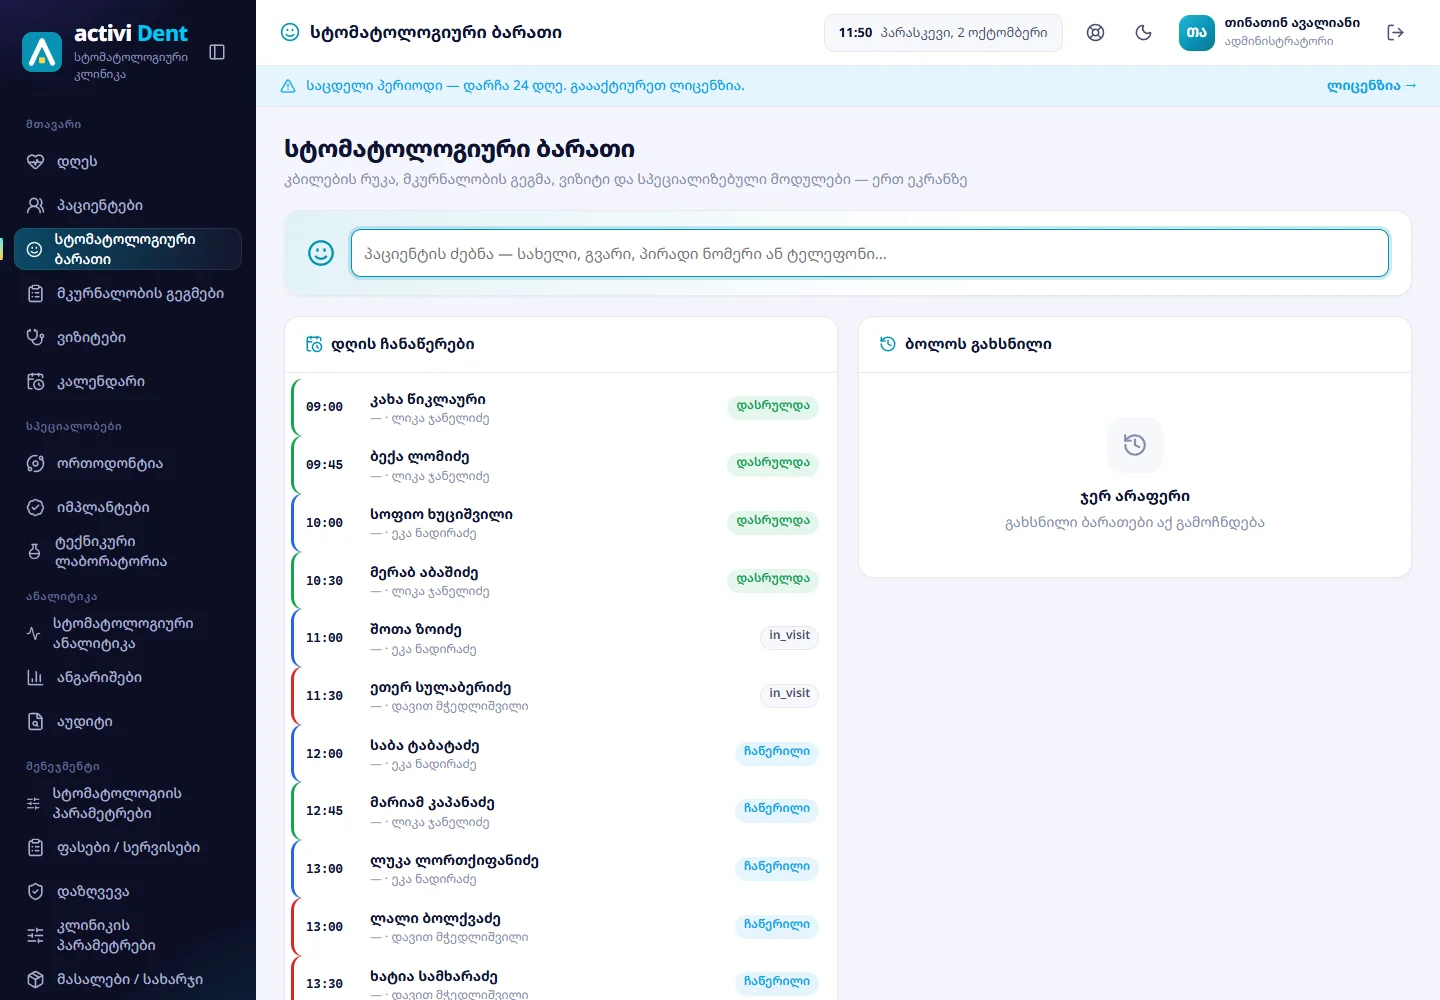The width and height of the screenshot is (1440, 1000).
Task: Click the checkmark icon beside 'იმპლანტები'
Action: pos(36,508)
